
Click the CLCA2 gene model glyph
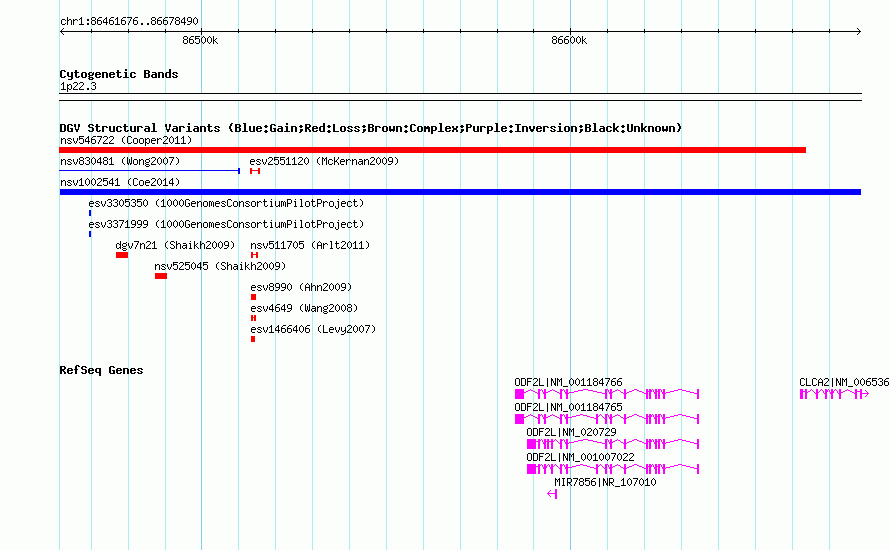tap(834, 394)
